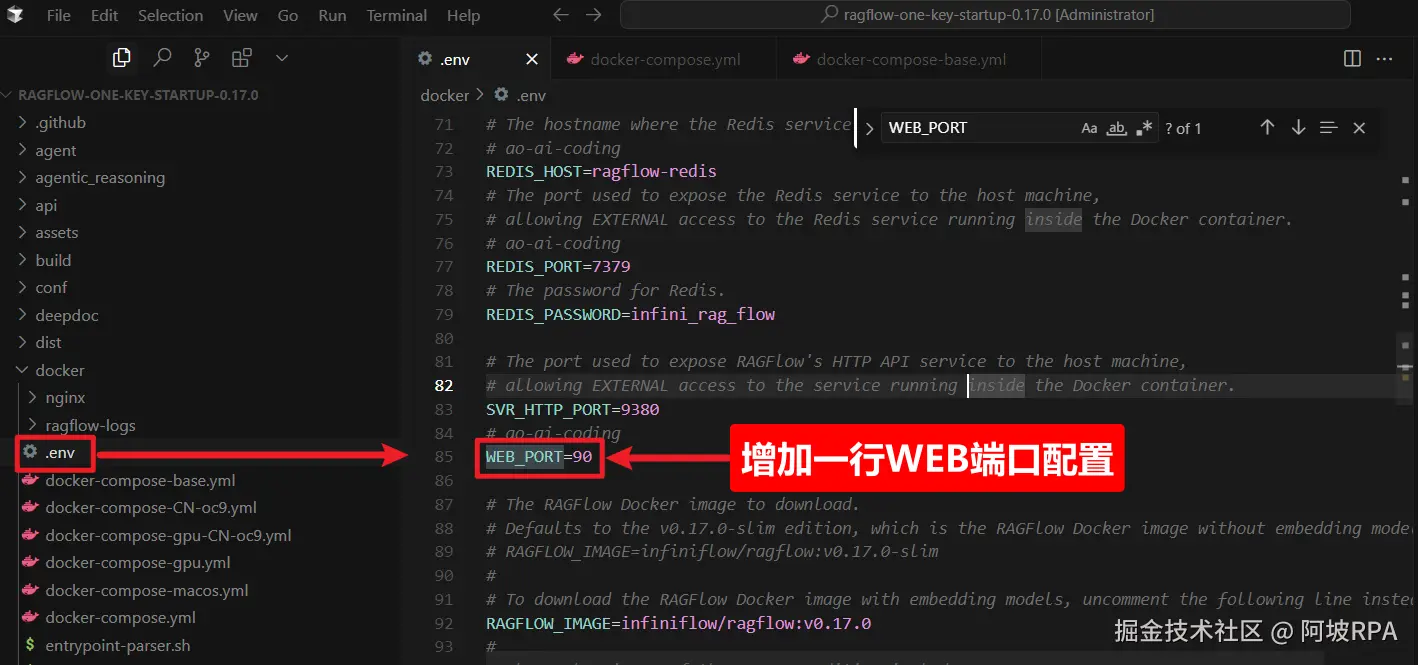The image size is (1418, 665).
Task: Open the File menu
Action: tap(59, 15)
